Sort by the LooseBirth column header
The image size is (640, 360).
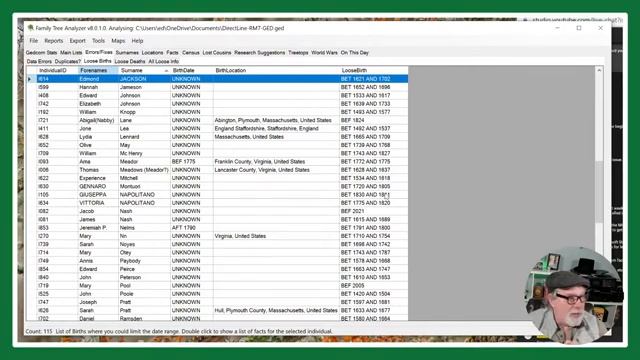click(x=373, y=70)
